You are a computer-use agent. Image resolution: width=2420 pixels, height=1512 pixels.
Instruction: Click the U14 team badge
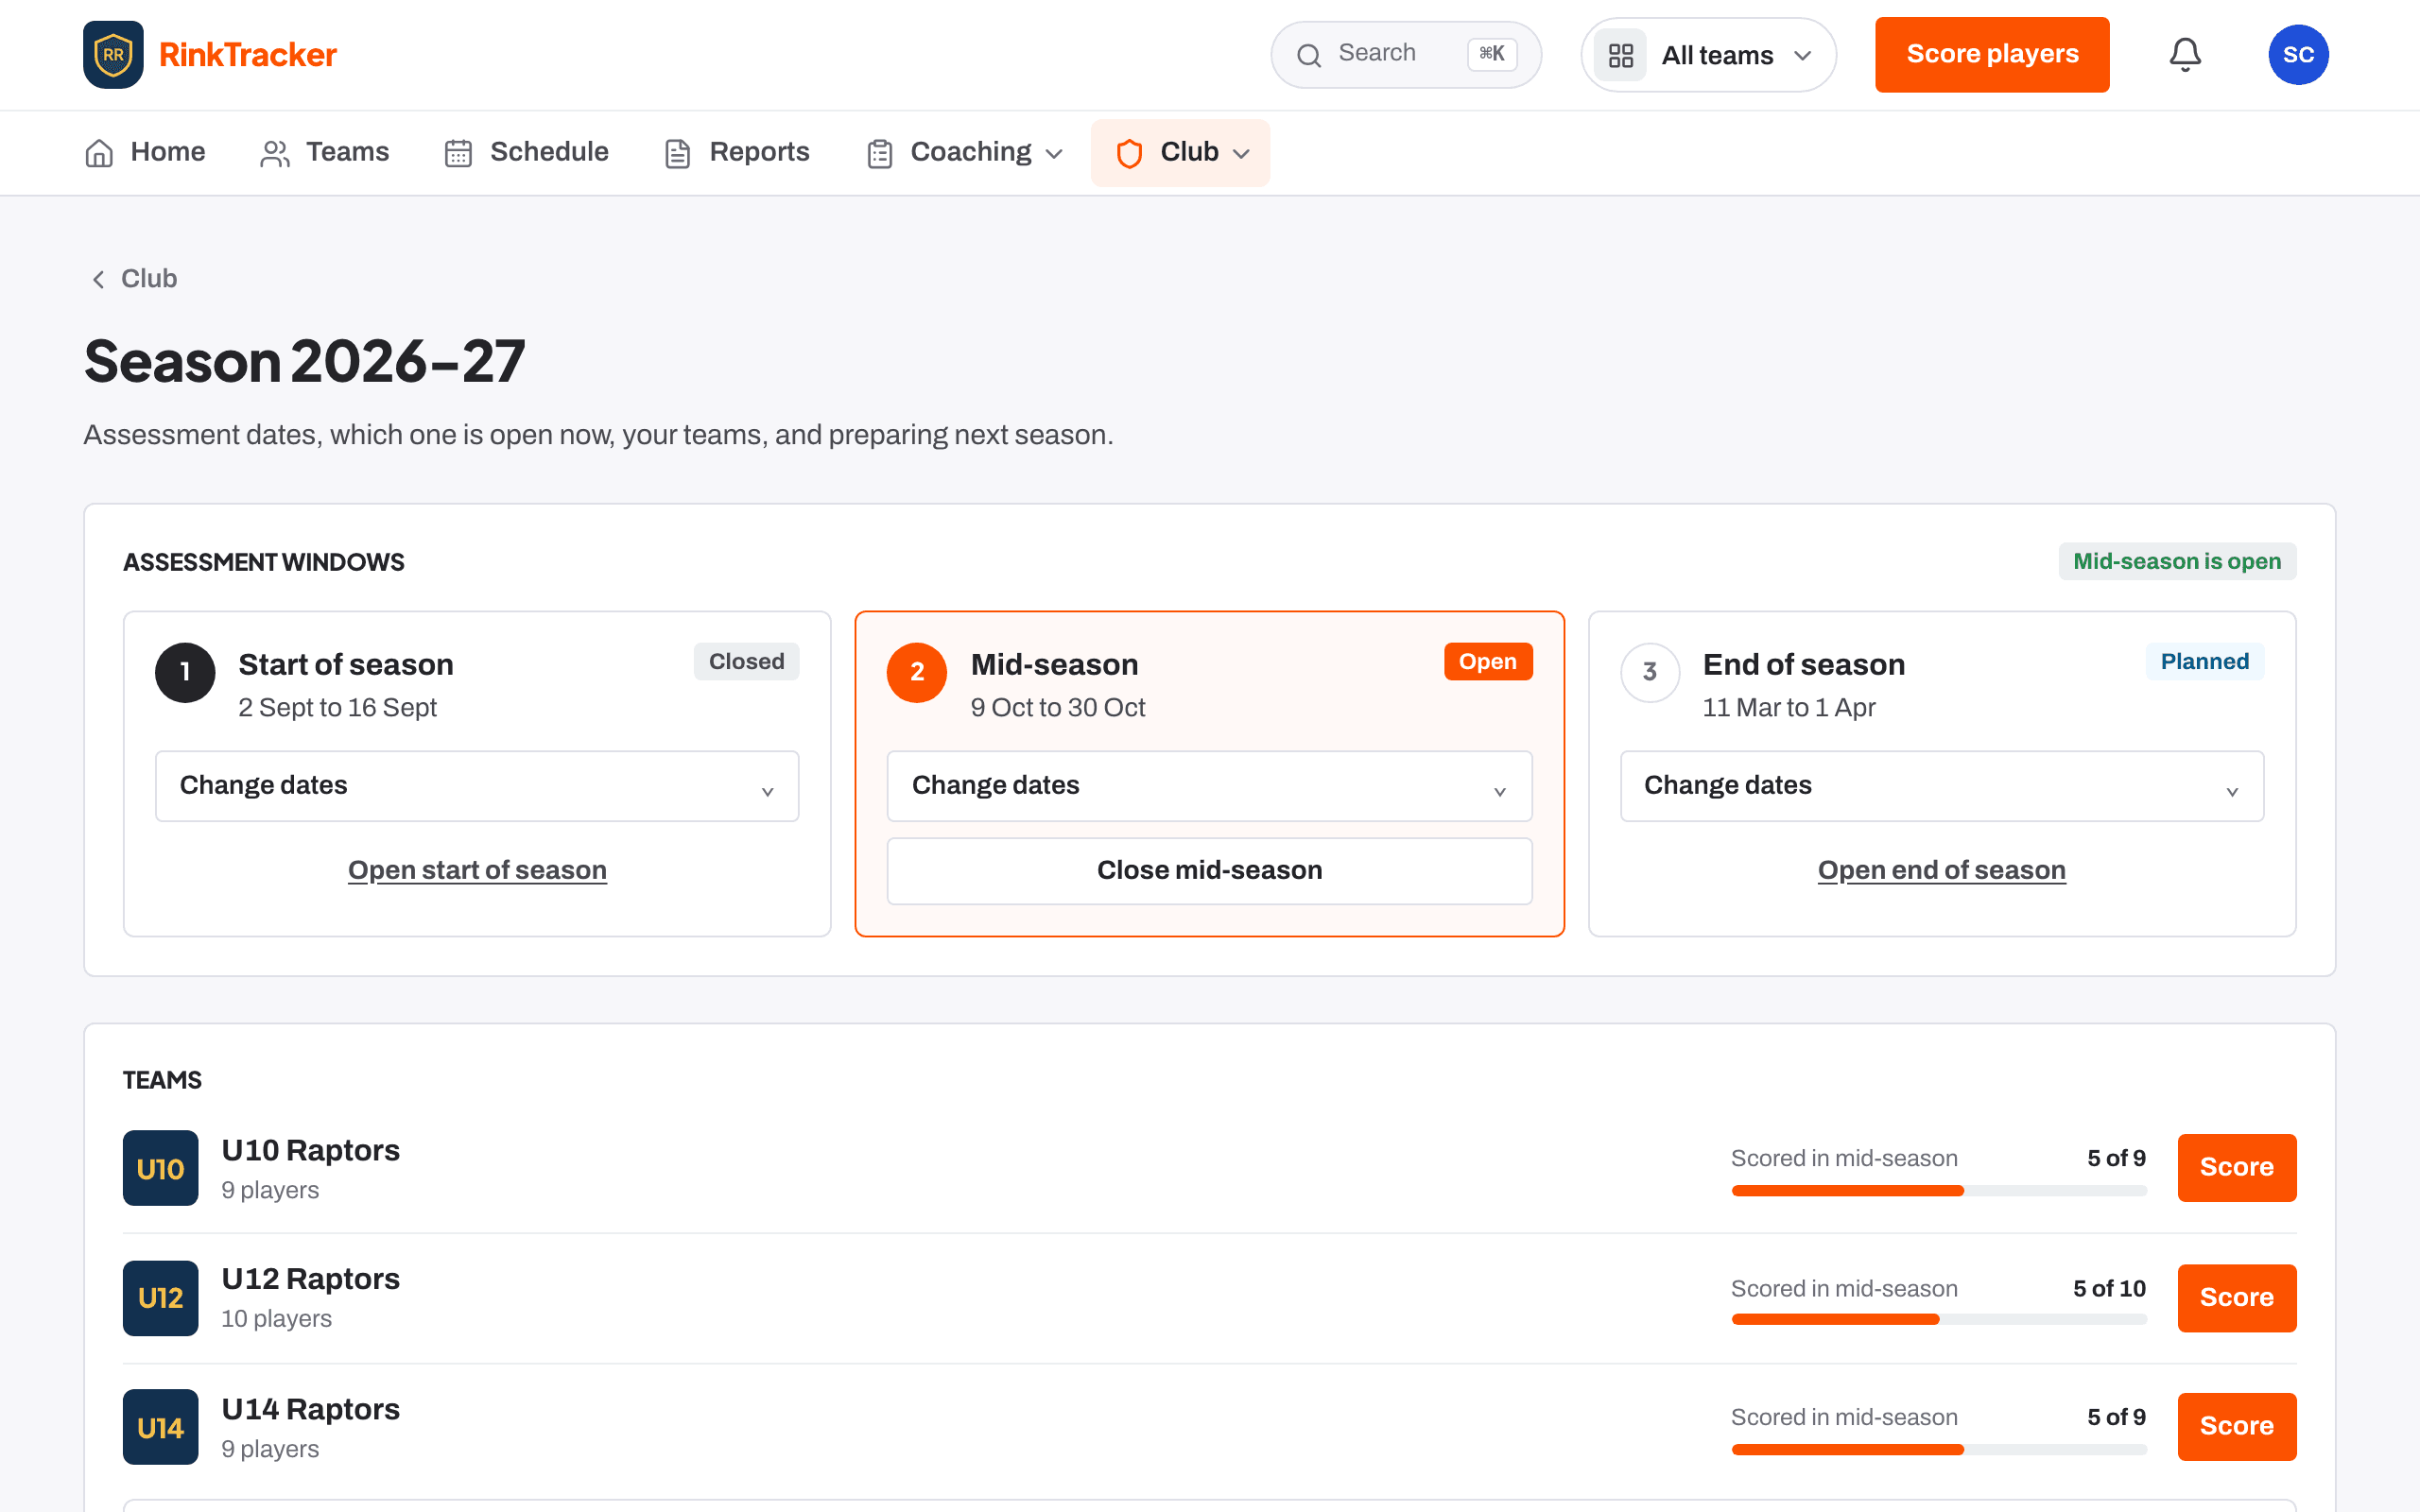(160, 1427)
